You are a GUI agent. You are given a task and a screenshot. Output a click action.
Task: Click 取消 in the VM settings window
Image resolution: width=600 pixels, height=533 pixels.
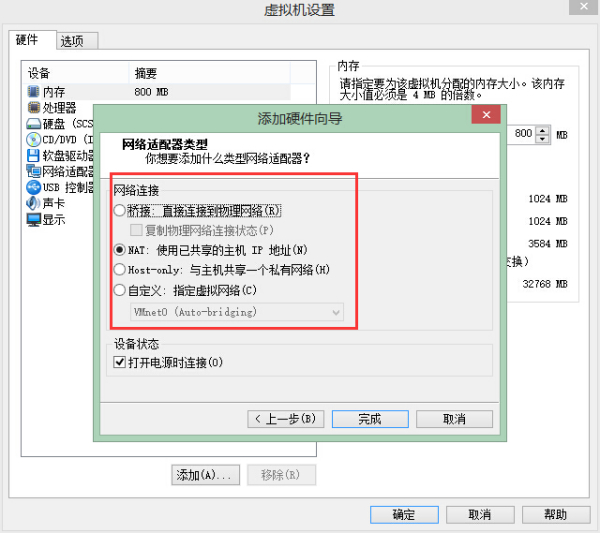coord(480,515)
